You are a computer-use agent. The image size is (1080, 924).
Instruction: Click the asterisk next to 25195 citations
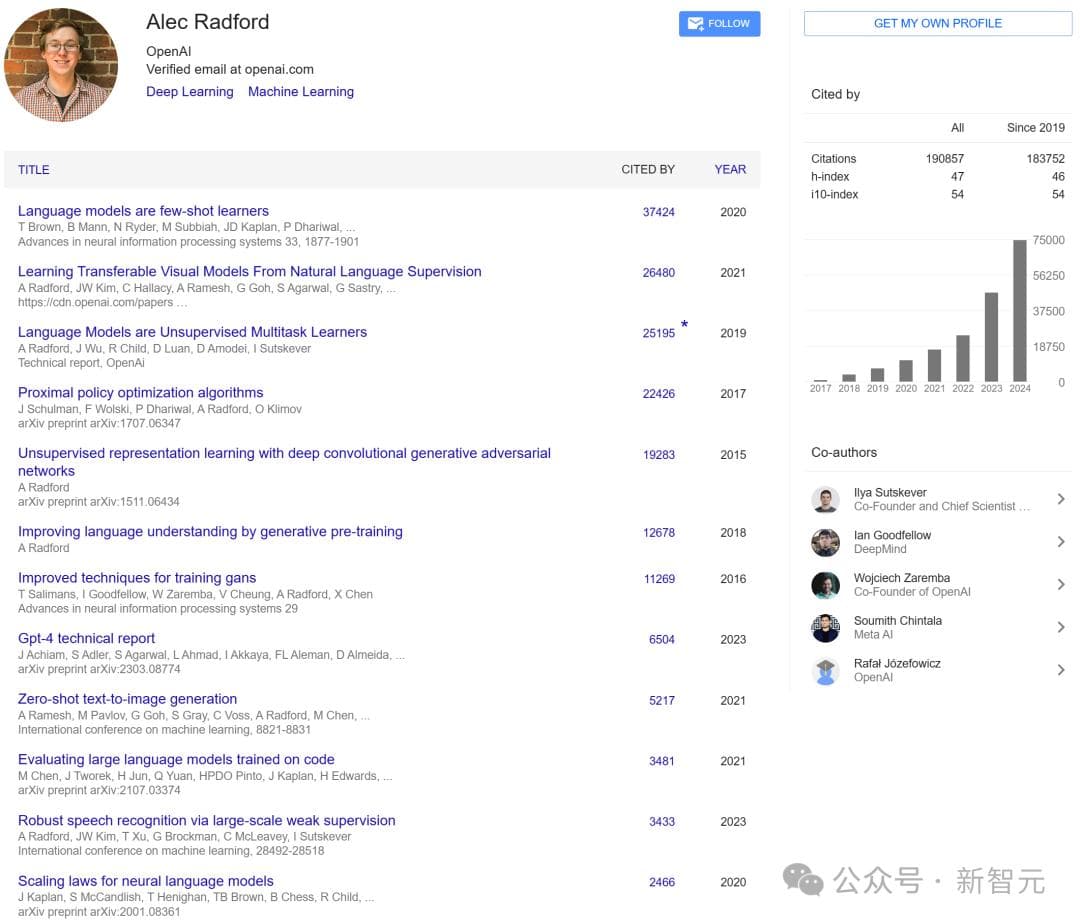coord(685,325)
